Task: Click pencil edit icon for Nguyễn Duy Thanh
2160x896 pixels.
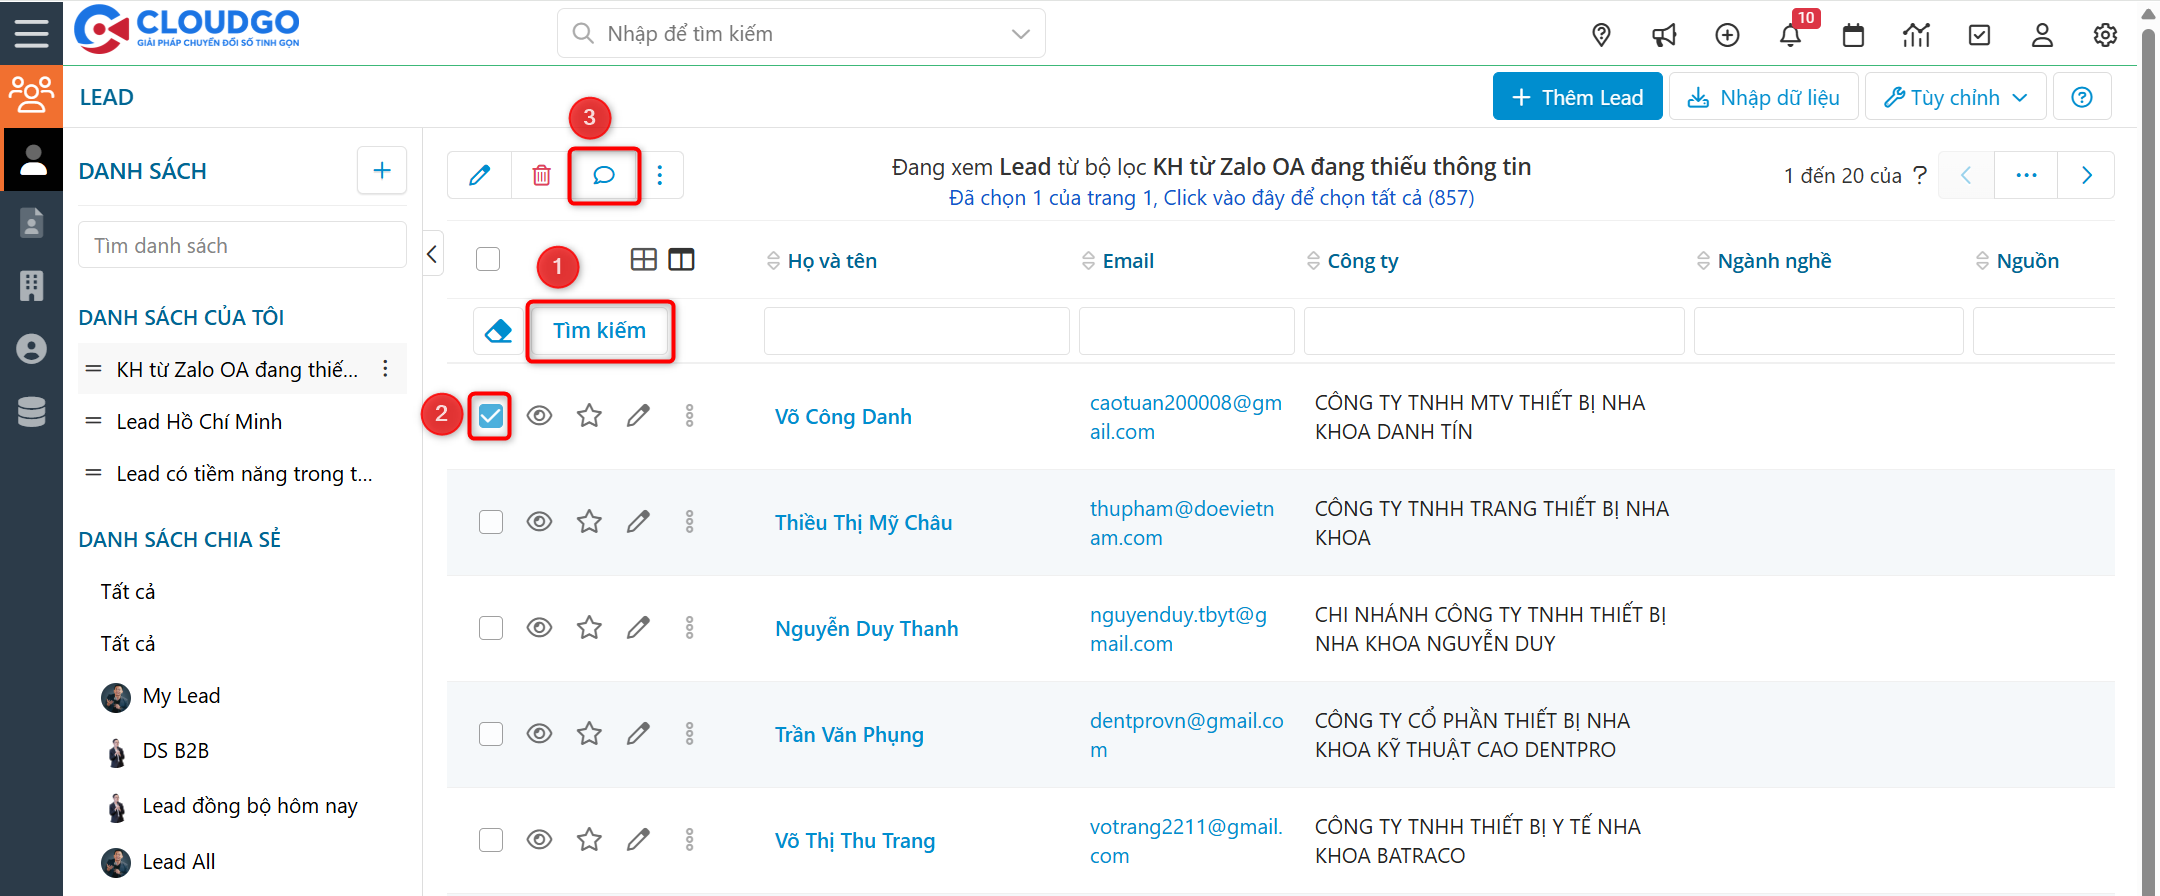Action: click(638, 628)
